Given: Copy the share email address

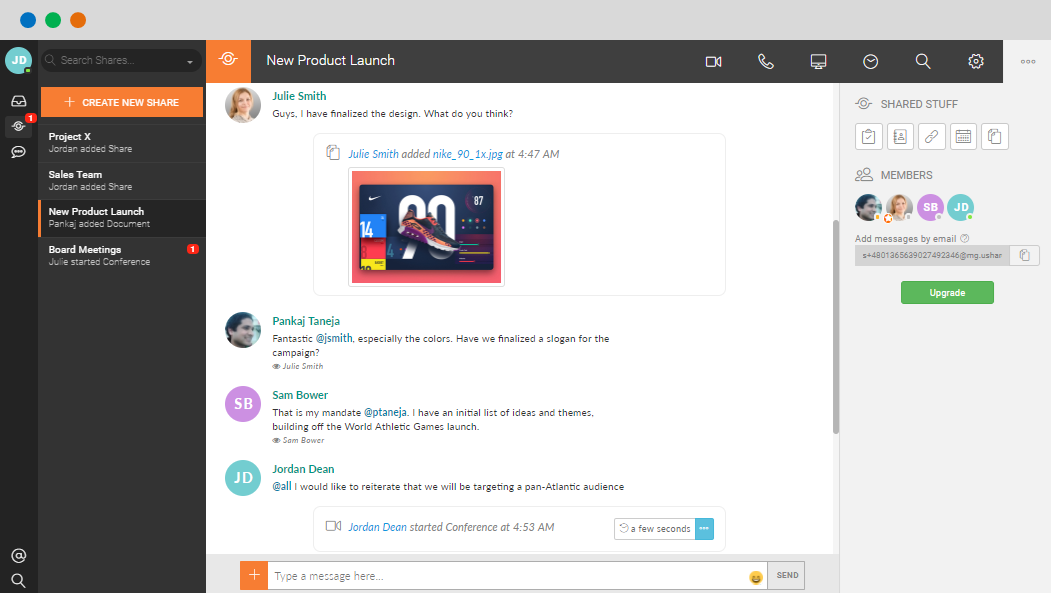Looking at the screenshot, I should click(x=1024, y=256).
